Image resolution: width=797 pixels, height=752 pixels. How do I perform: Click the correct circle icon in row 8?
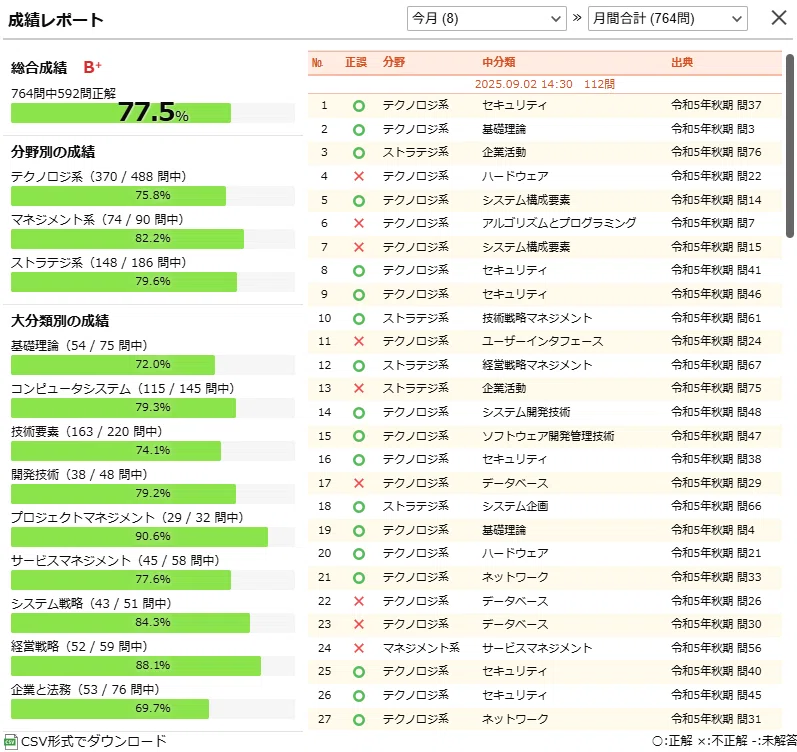(x=359, y=271)
